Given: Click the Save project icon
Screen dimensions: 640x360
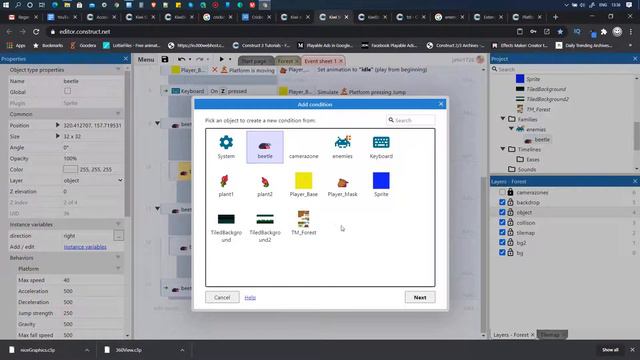Looking at the screenshot, I should coord(165,59).
